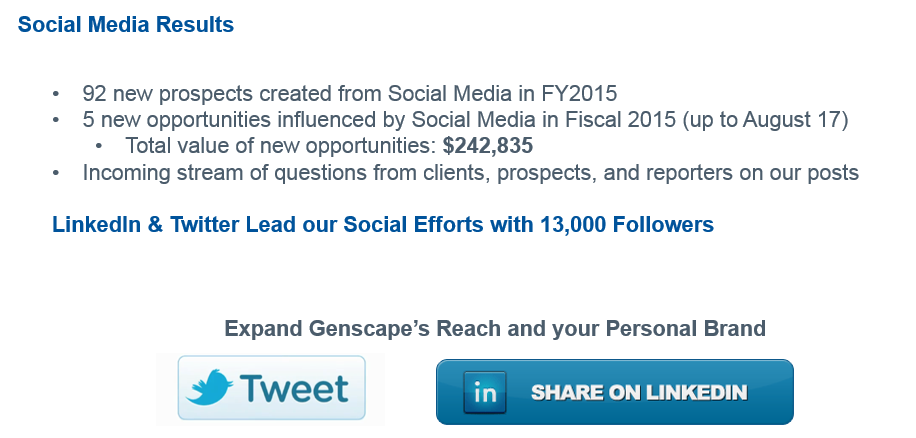Click the 5 new opportunities bullet line

click(x=465, y=120)
